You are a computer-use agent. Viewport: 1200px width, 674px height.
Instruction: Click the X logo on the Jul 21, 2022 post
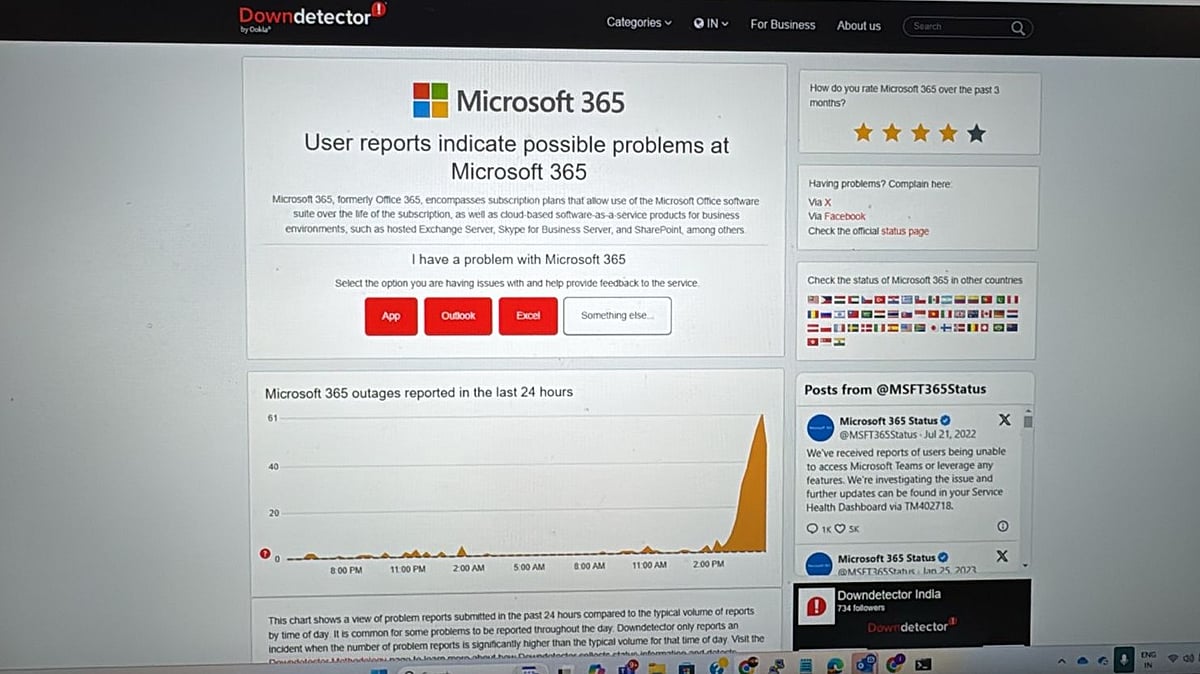coord(1004,421)
